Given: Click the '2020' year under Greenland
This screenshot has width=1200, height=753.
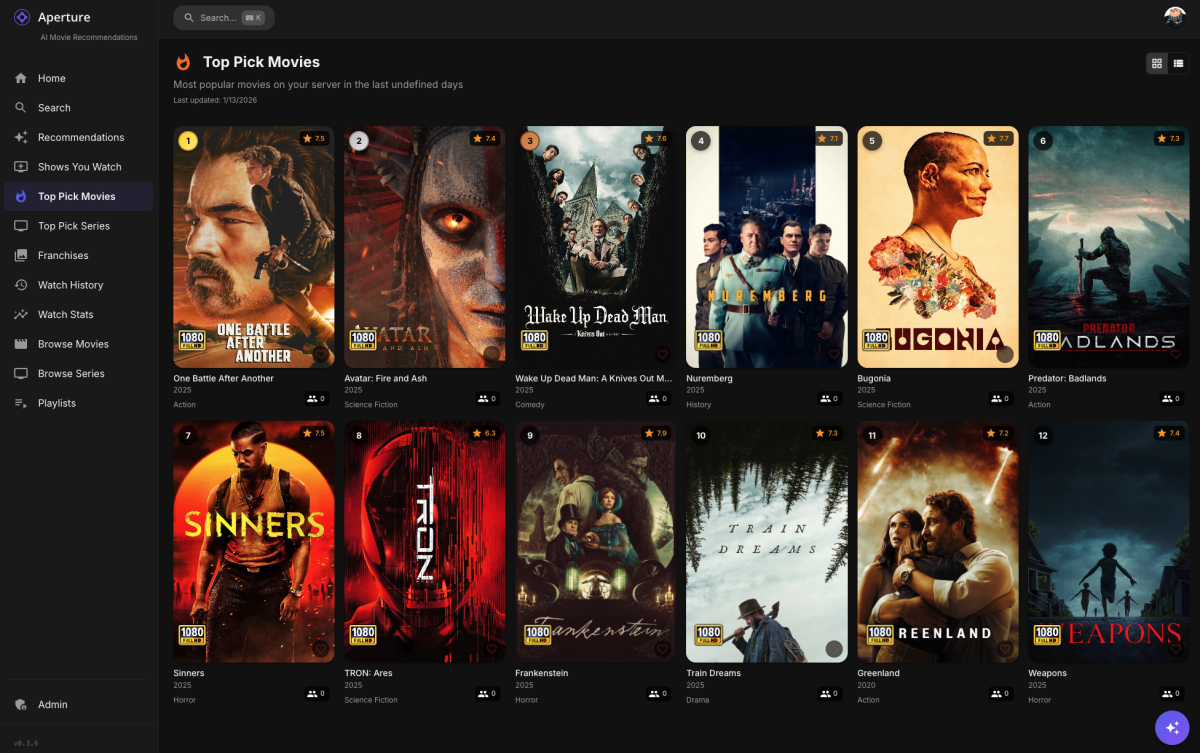Looking at the screenshot, I should (866, 686).
